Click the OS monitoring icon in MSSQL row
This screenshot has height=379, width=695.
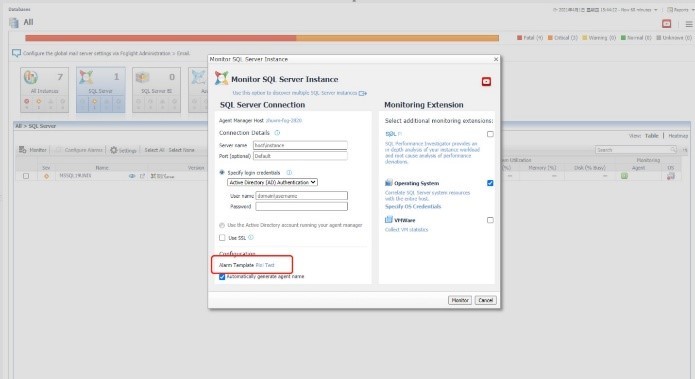point(671,176)
